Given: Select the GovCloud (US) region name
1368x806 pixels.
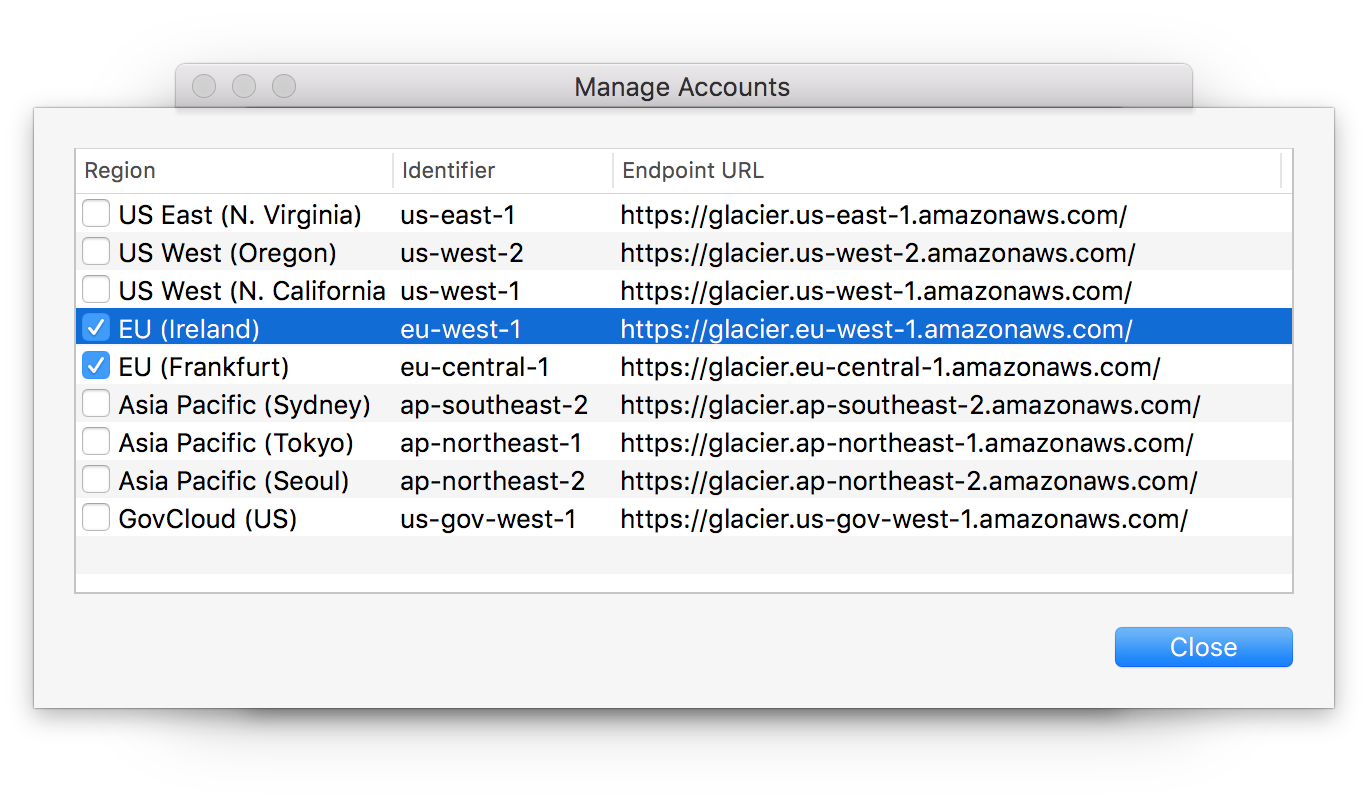Looking at the screenshot, I should tap(208, 519).
